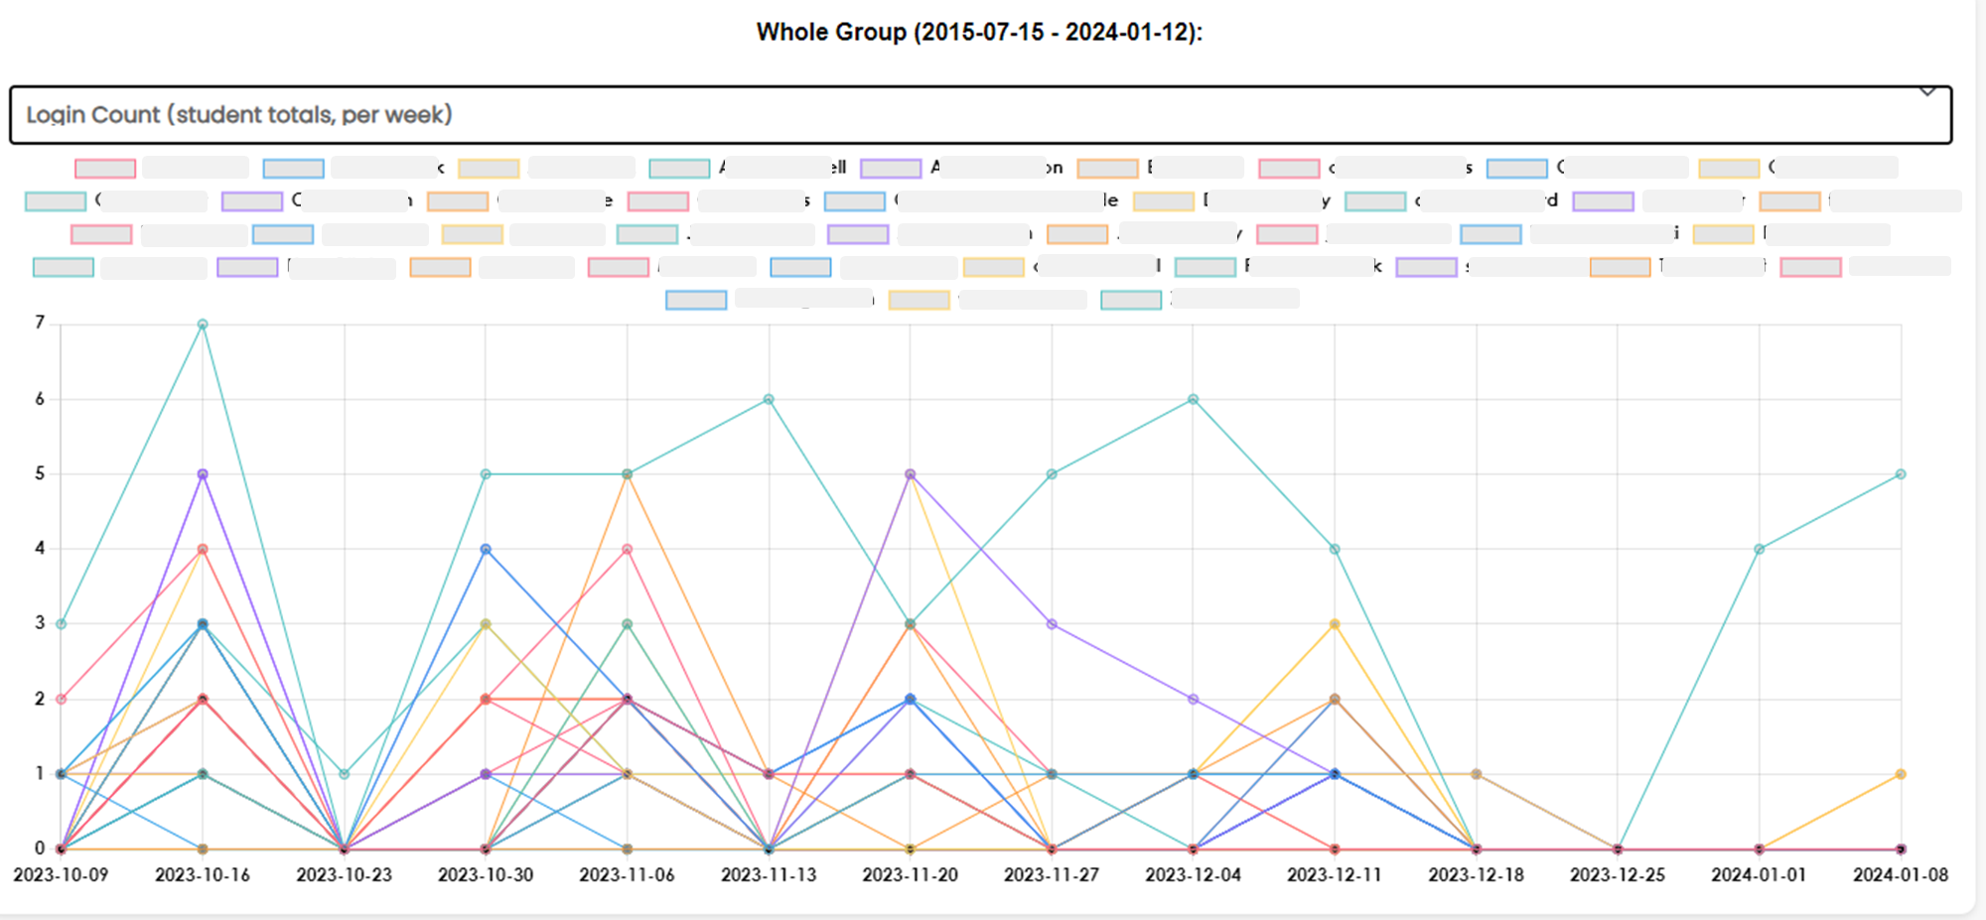Select the teal data point at 4 on 2024-01-01
This screenshot has height=920, width=1986.
1759,549
